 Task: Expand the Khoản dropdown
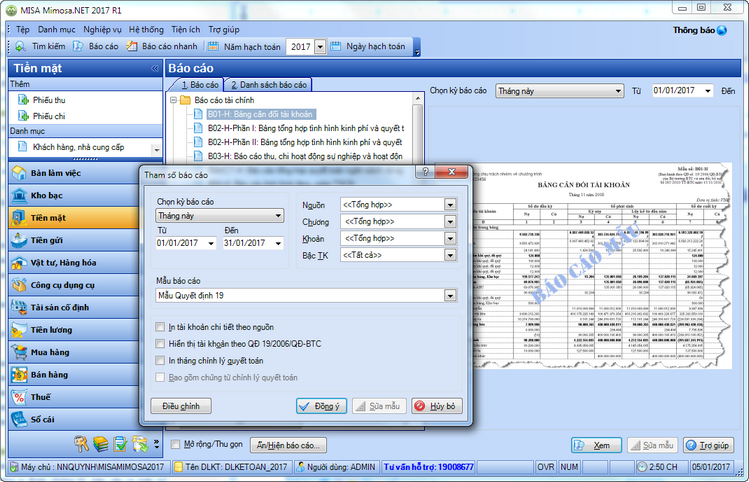pyautogui.click(x=450, y=238)
